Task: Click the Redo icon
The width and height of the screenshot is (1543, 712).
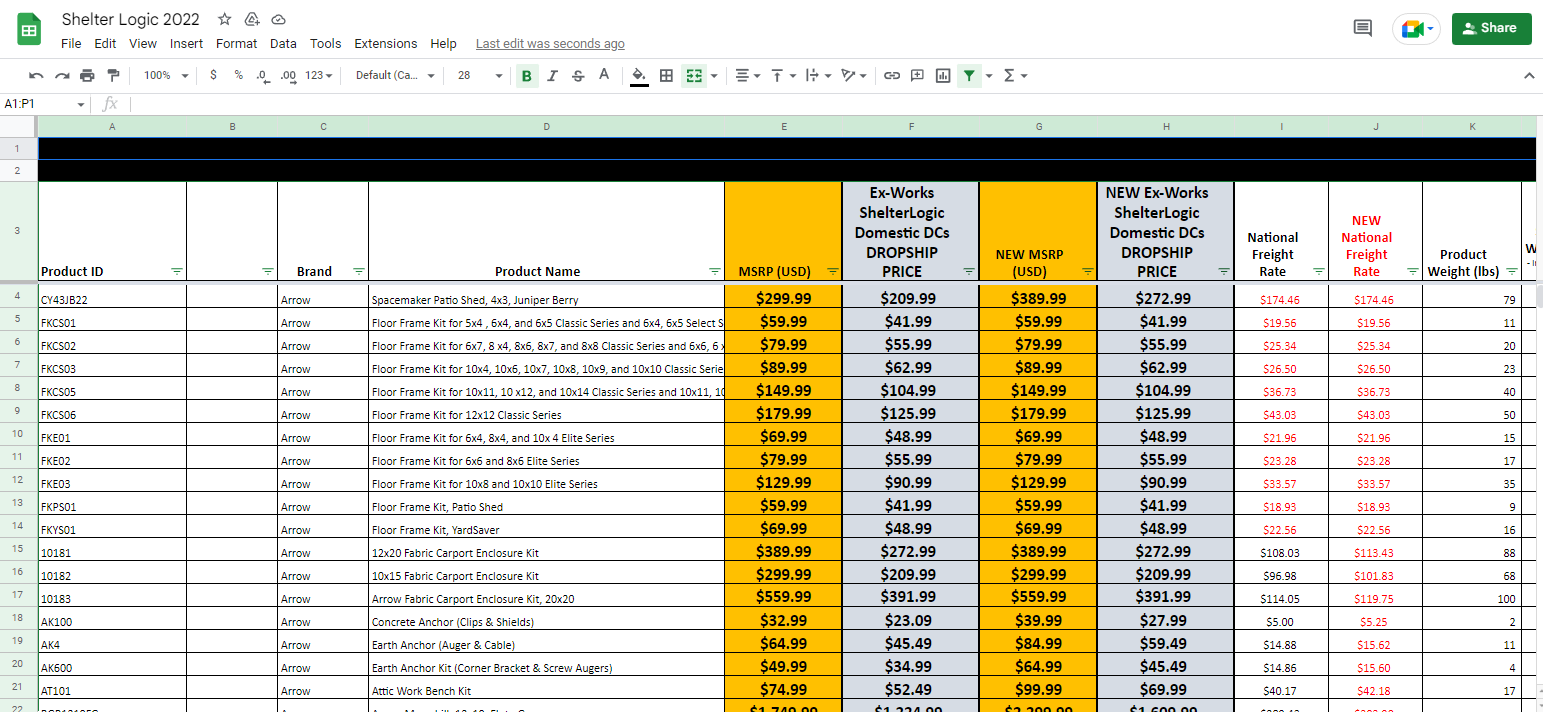Action: pyautogui.click(x=62, y=75)
